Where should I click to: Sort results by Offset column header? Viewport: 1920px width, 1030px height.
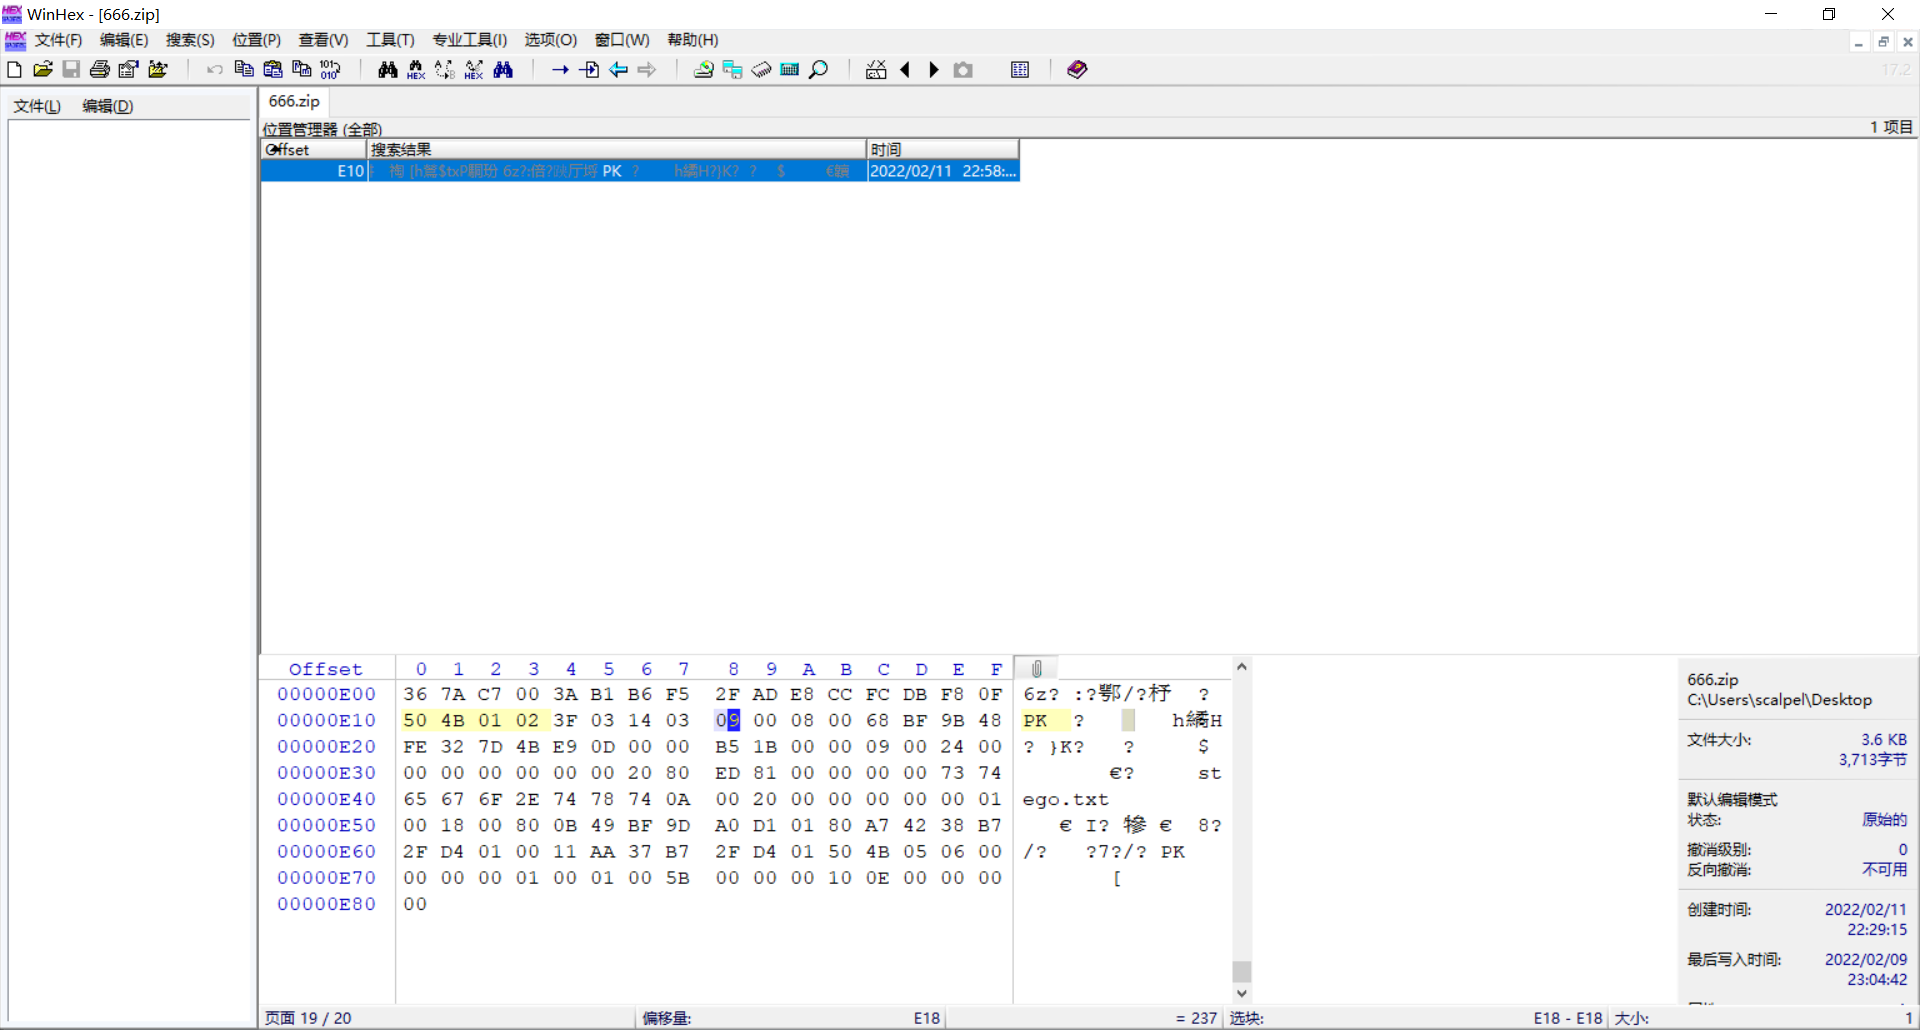(x=314, y=149)
